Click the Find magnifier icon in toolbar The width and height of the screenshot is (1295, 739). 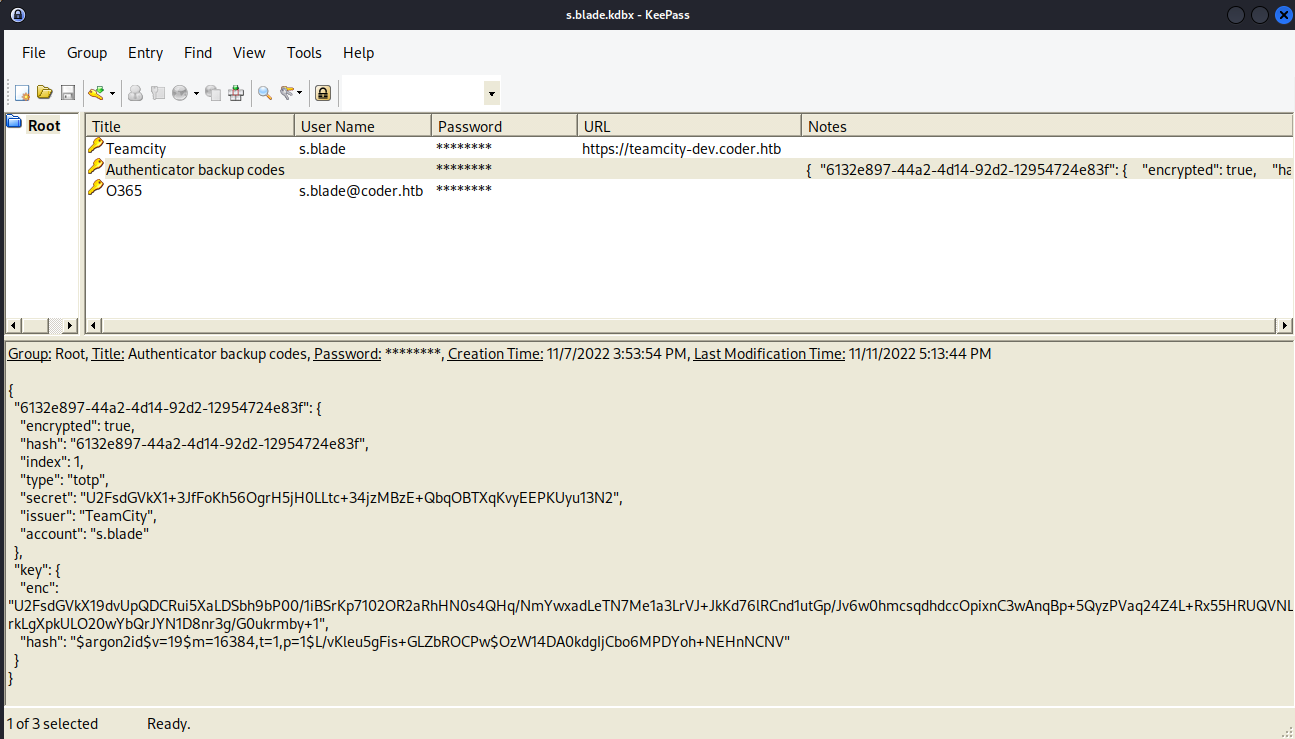265,93
